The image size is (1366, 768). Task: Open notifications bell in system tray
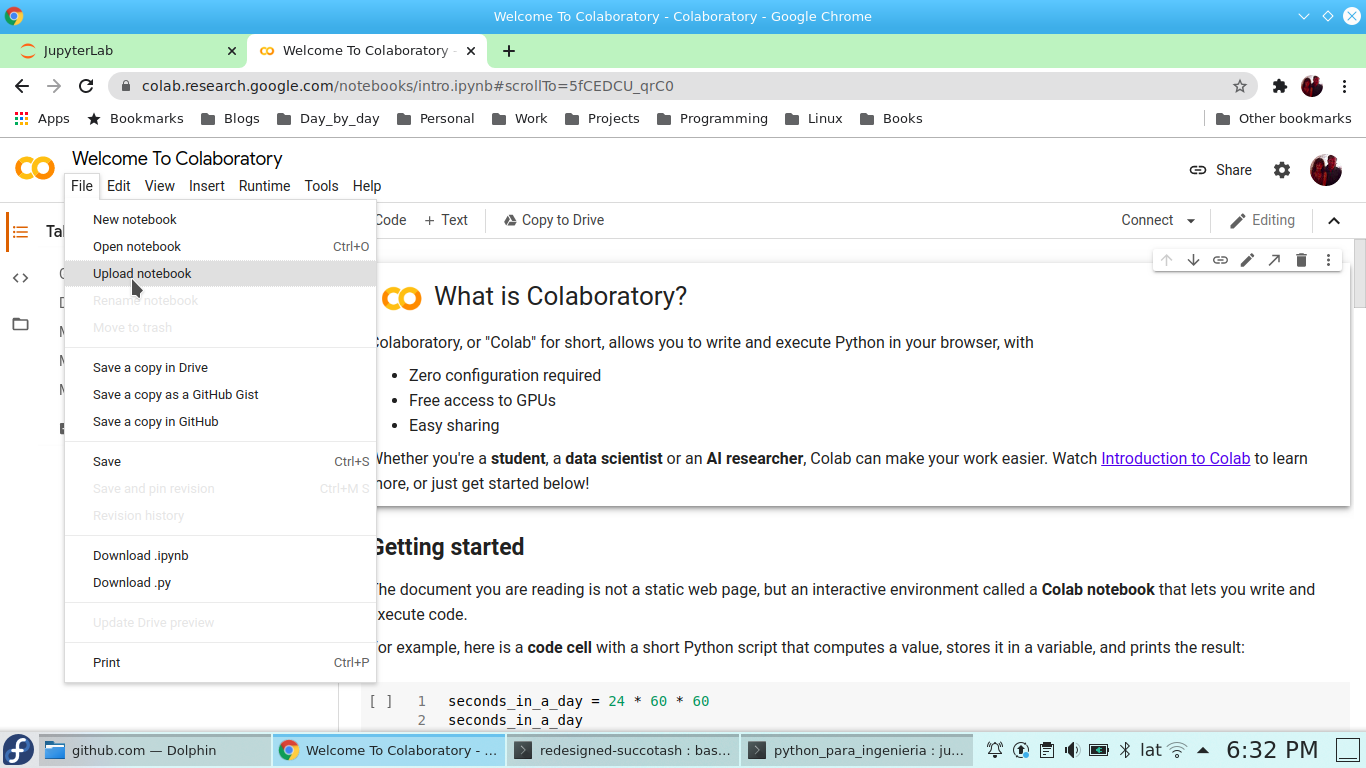click(x=995, y=750)
